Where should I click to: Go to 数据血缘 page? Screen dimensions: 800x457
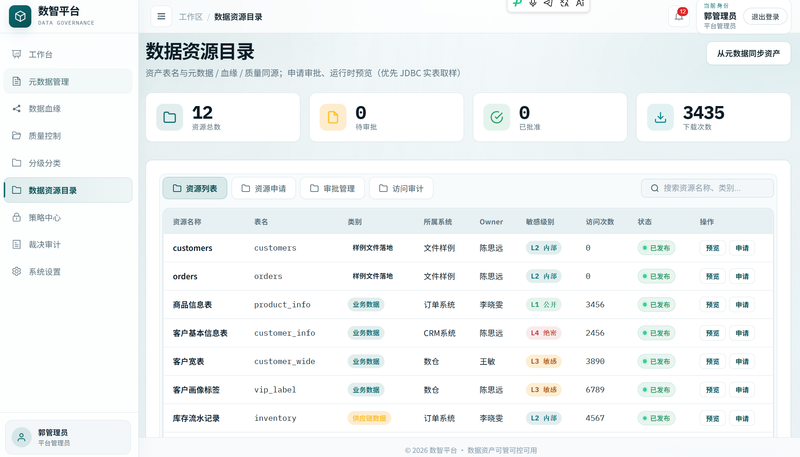coord(68,108)
